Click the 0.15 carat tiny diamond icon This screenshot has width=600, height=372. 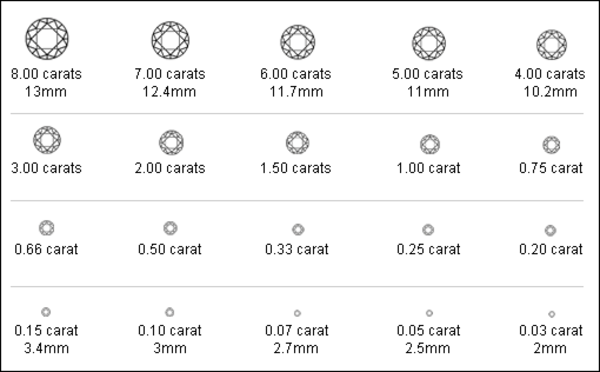click(46, 312)
